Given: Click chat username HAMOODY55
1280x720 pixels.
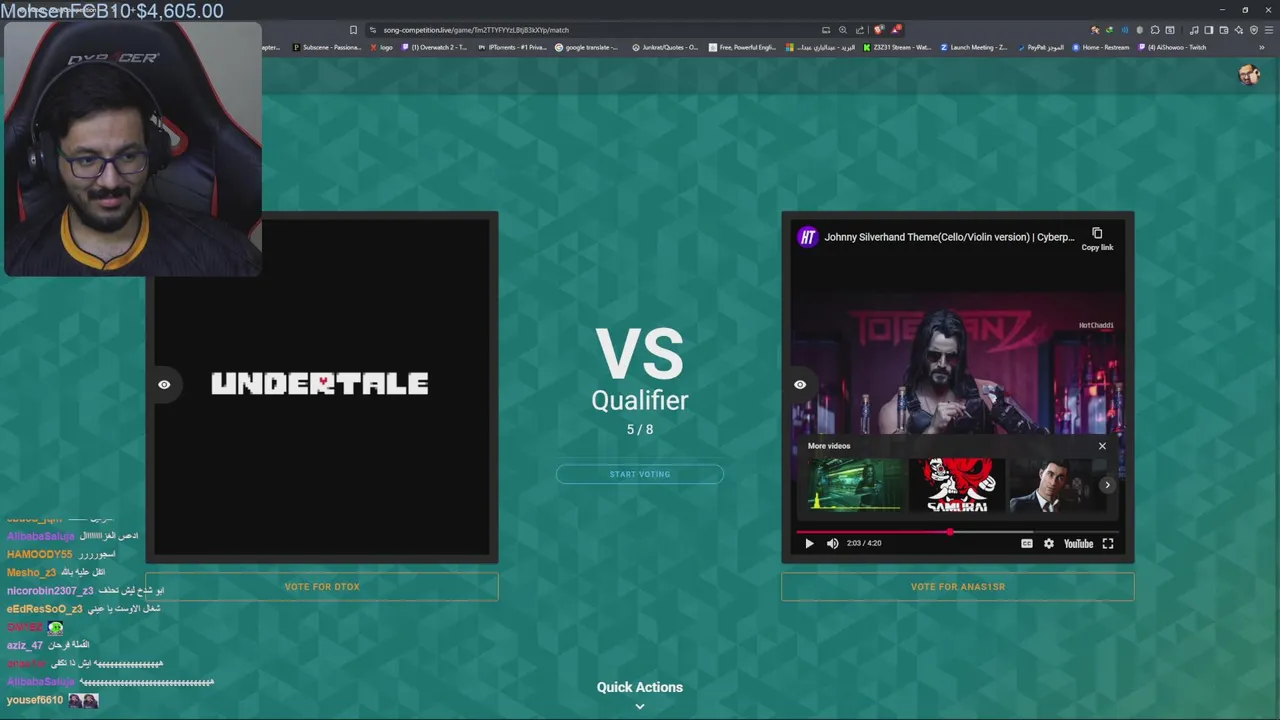Looking at the screenshot, I should 40,554.
